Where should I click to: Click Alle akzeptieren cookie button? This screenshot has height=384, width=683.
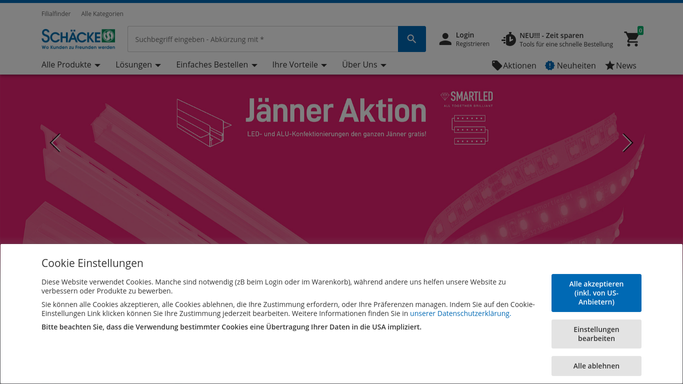(596, 293)
